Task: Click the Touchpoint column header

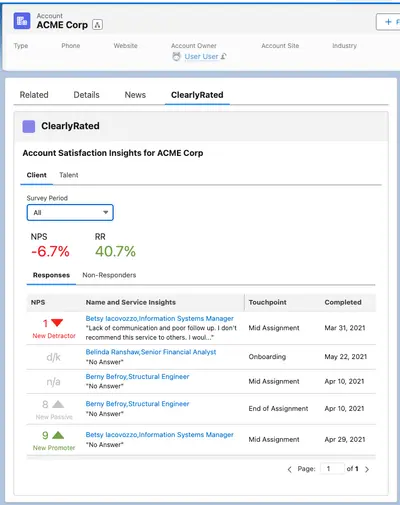Action: pos(268,302)
